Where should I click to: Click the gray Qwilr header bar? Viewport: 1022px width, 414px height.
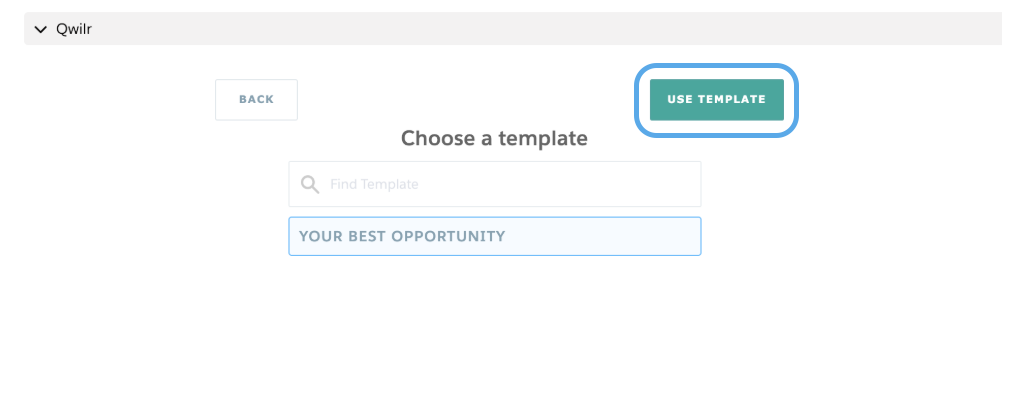click(x=513, y=29)
